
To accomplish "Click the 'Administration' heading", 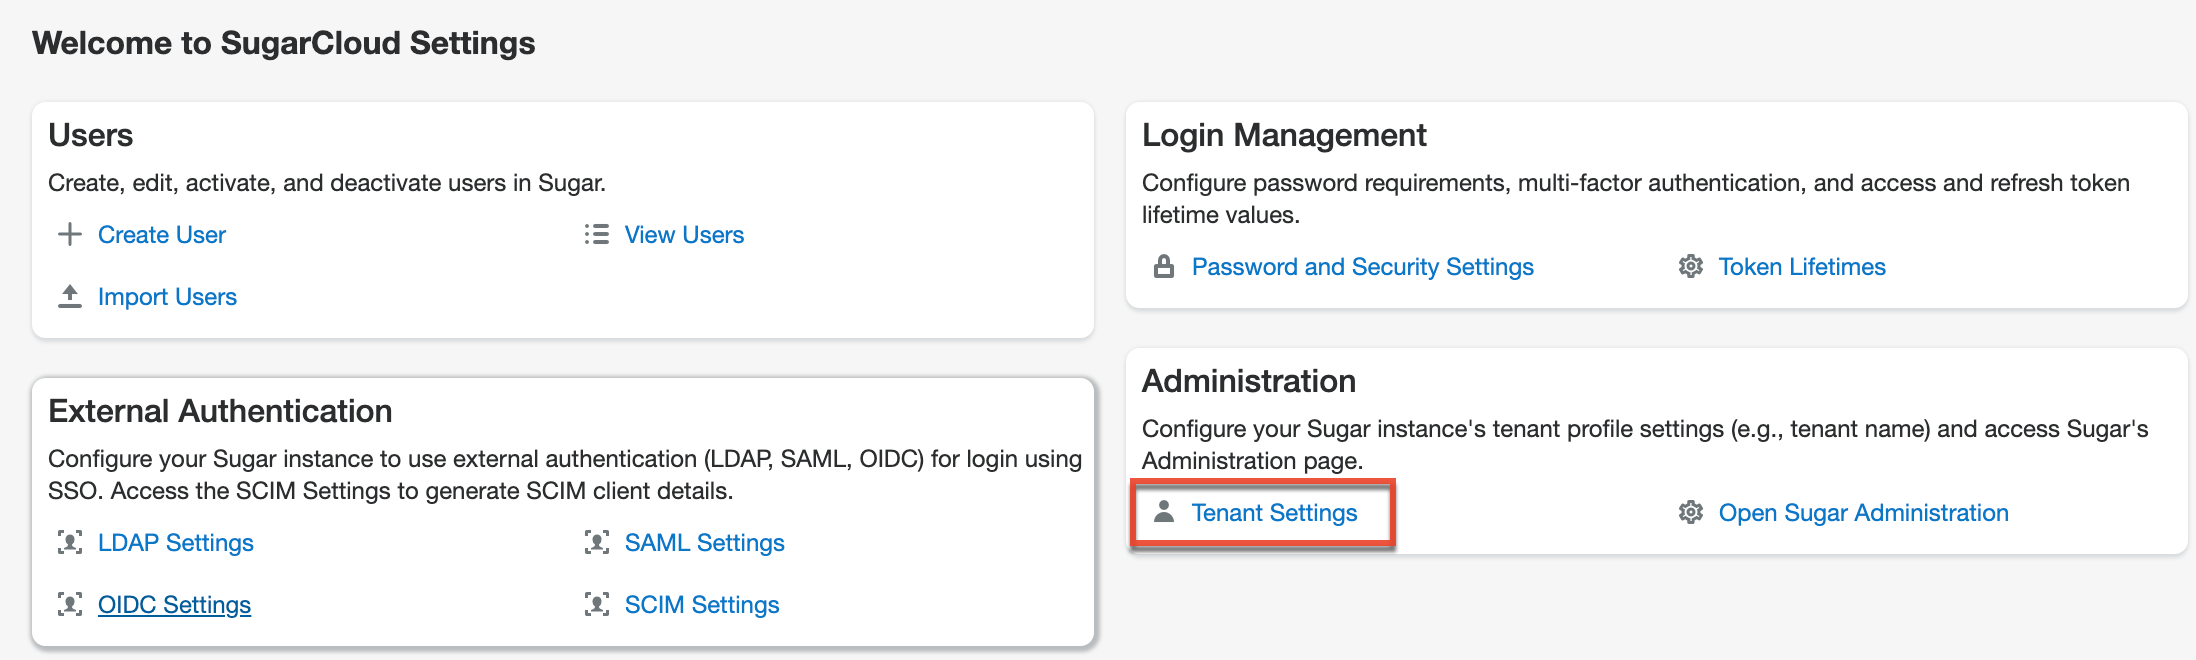I will click(1249, 381).
